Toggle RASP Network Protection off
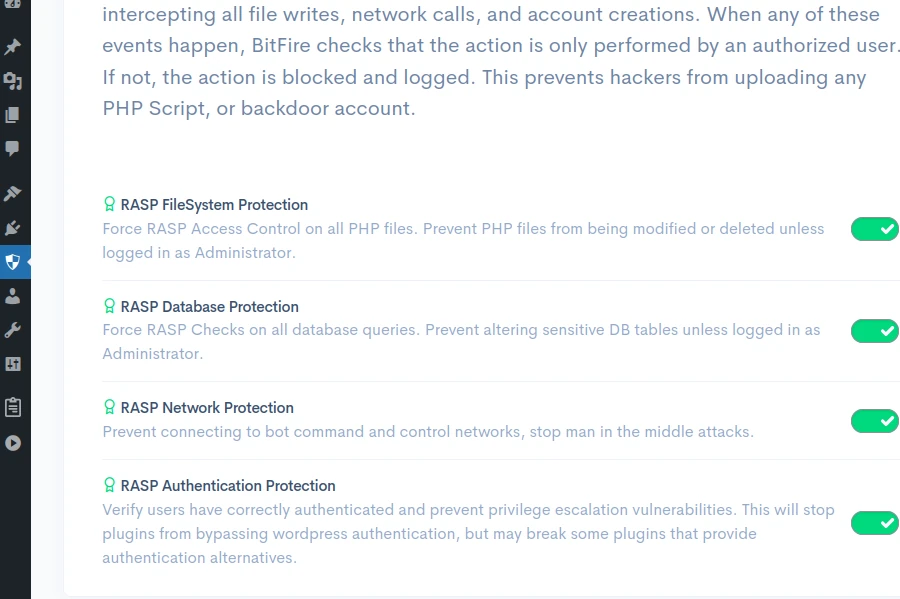The image size is (900, 599). pyautogui.click(x=874, y=421)
